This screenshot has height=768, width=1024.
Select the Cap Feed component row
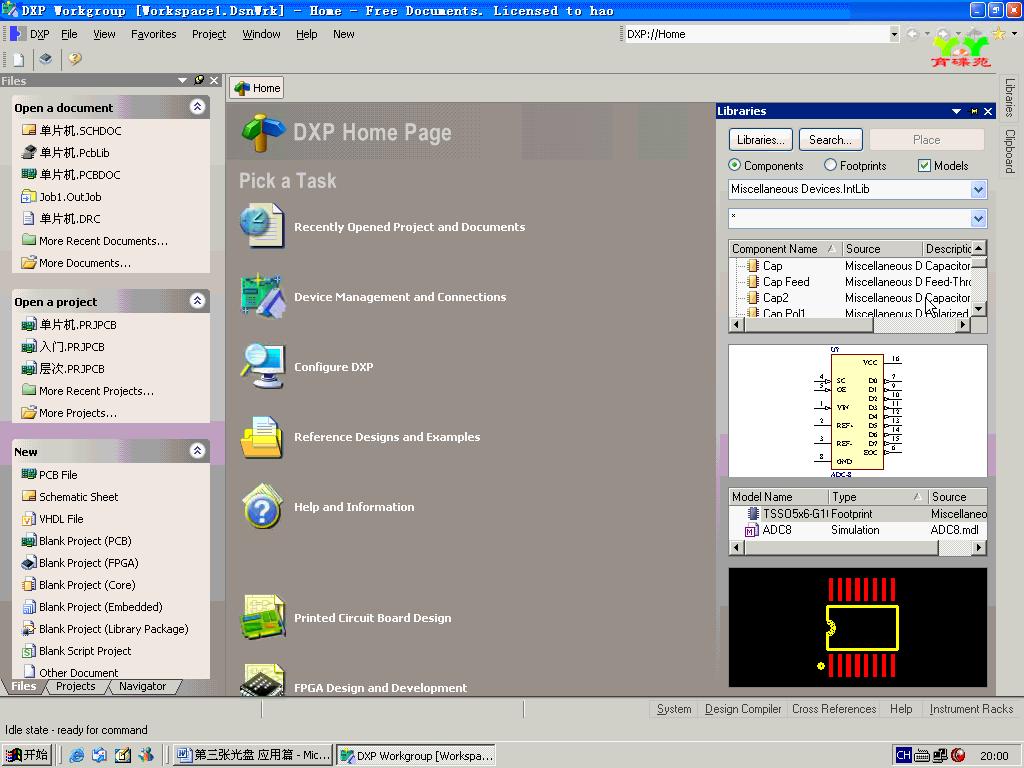click(850, 282)
